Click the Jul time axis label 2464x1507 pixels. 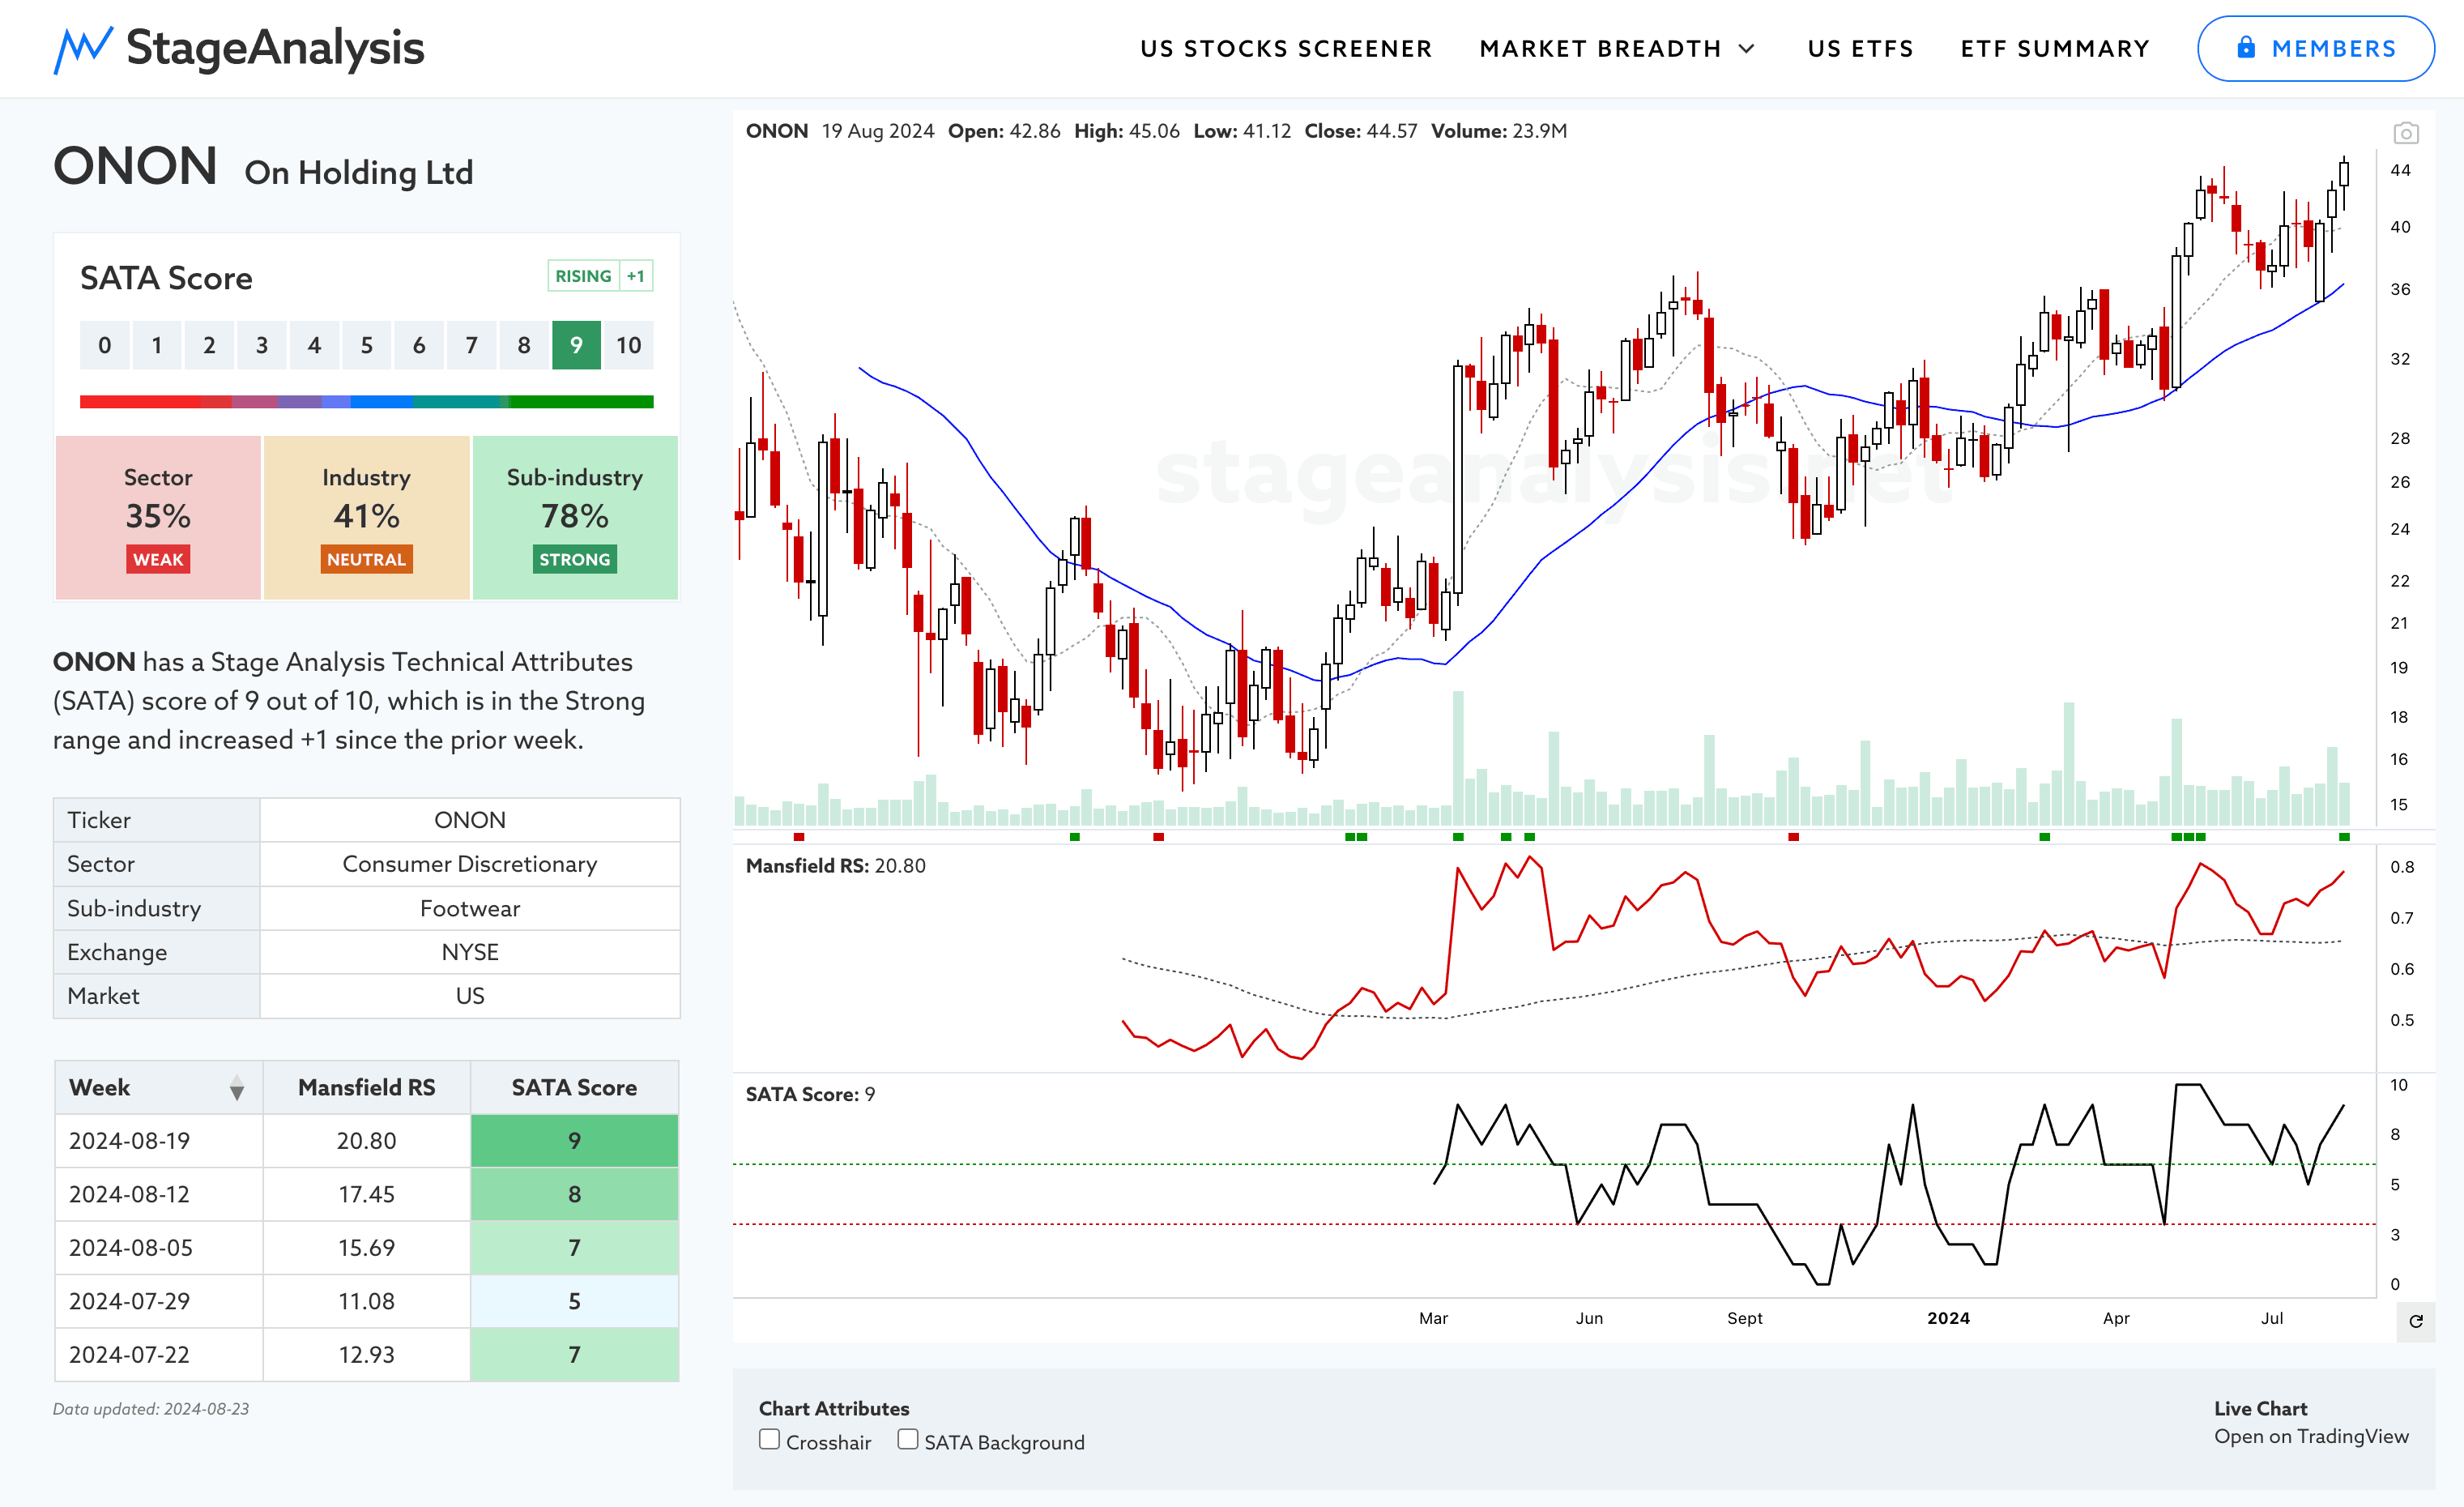point(2272,1318)
